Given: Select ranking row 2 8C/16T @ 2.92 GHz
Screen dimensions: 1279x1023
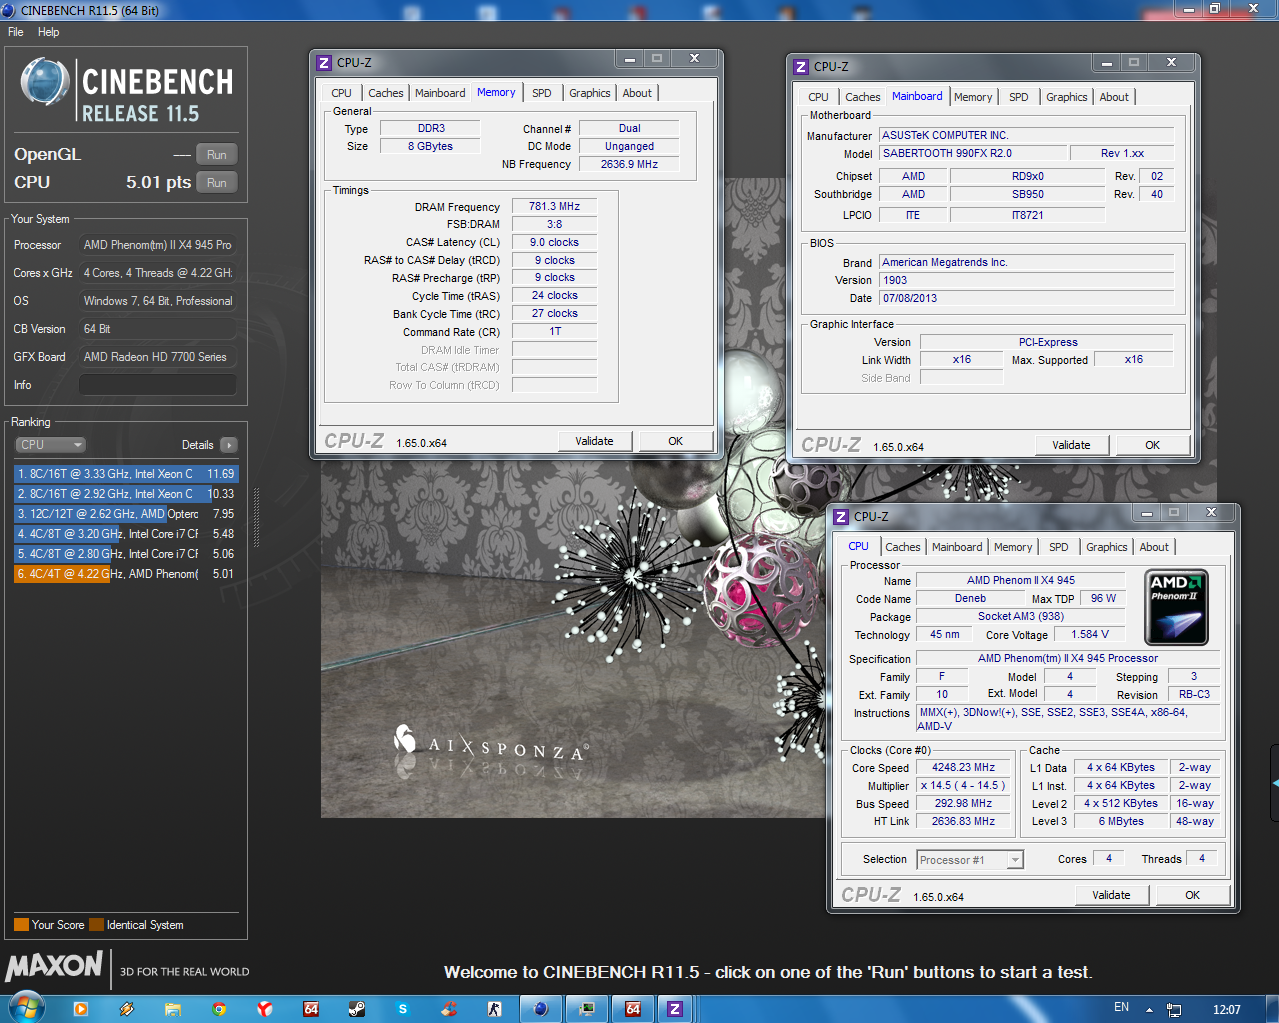Looking at the screenshot, I should click(126, 494).
